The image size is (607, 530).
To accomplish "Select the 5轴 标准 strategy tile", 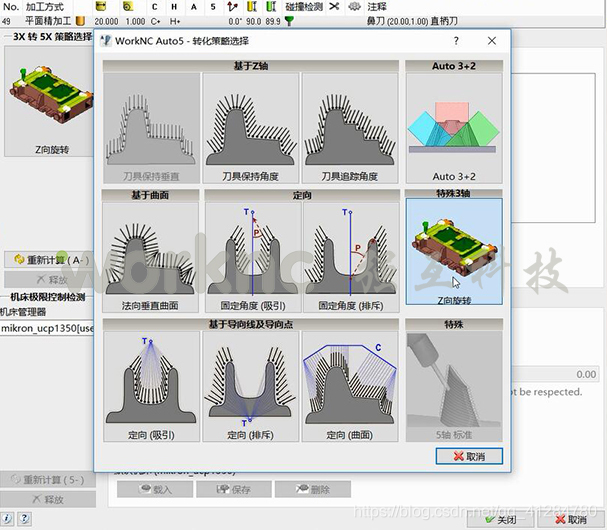I will pos(454,386).
